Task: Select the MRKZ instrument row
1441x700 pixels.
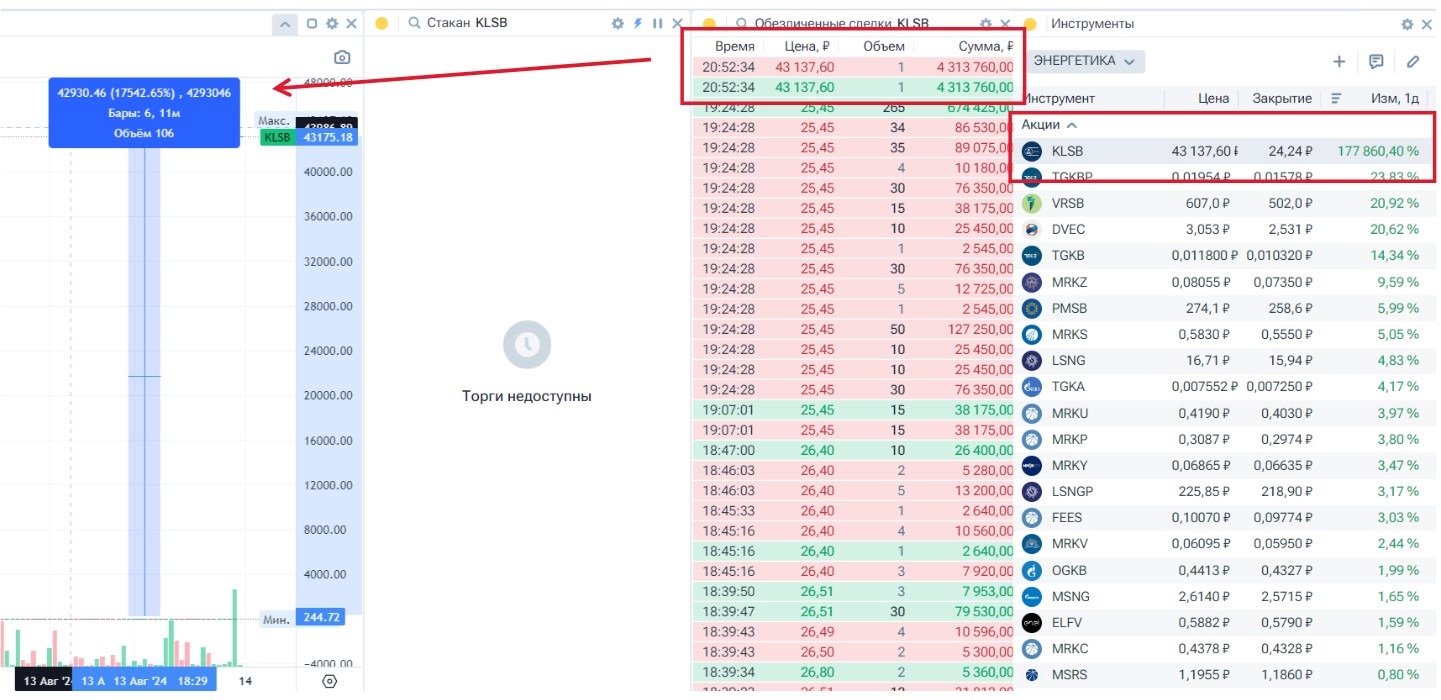Action: pos(1225,282)
